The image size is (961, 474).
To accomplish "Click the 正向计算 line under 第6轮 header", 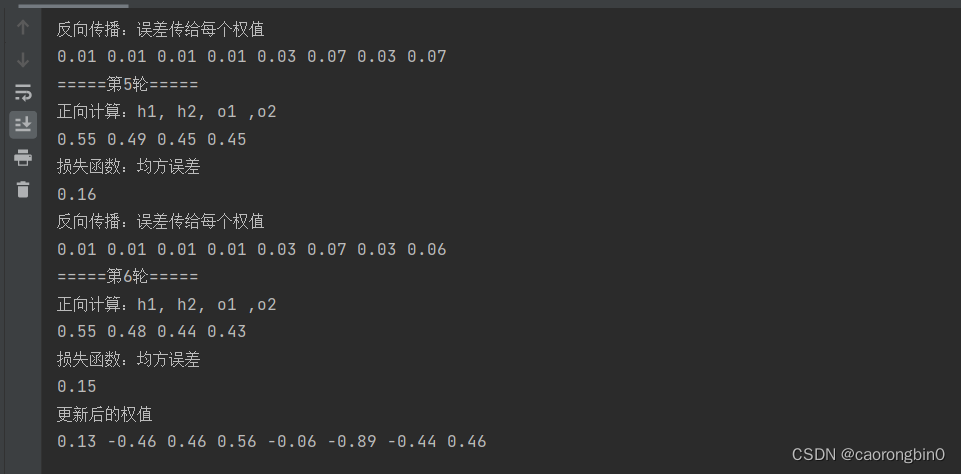I will (167, 305).
